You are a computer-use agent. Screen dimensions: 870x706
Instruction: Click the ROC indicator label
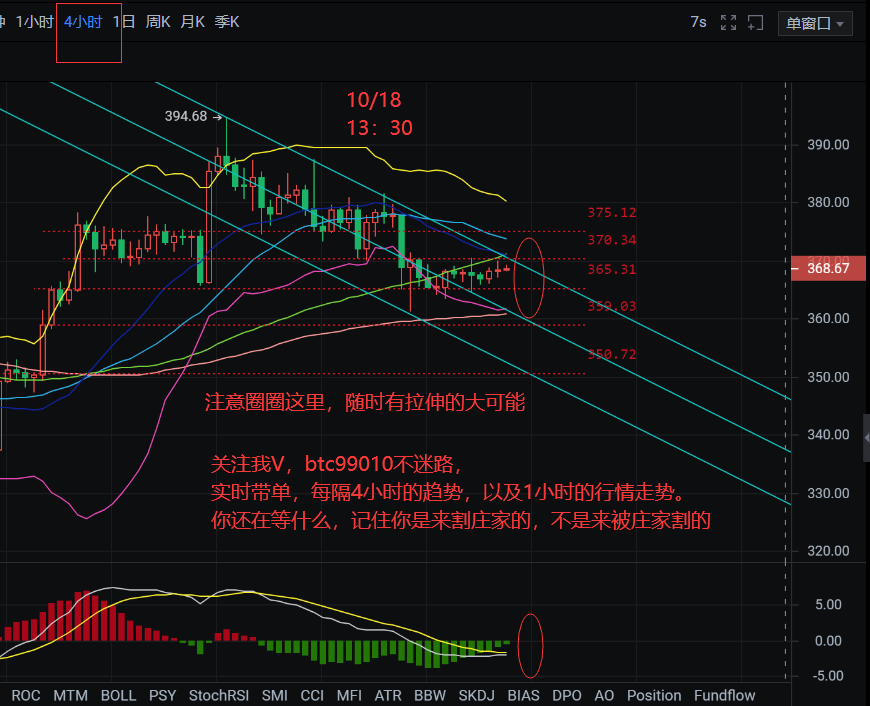pos(26,695)
